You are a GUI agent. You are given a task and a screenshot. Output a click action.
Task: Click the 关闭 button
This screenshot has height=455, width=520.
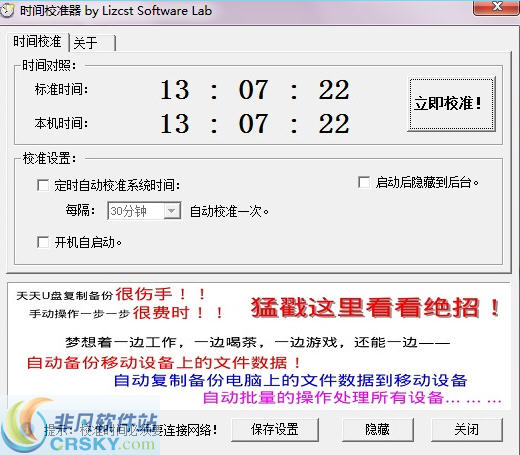[x=467, y=429]
